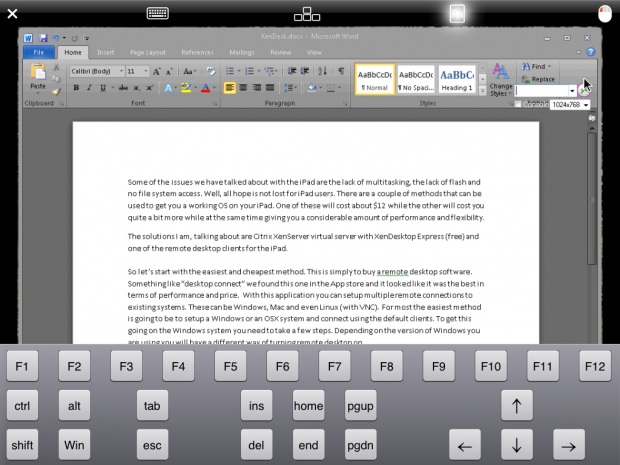The width and height of the screenshot is (620, 465).
Task: Toggle Bold formatting
Action: pyautogui.click(x=76, y=88)
